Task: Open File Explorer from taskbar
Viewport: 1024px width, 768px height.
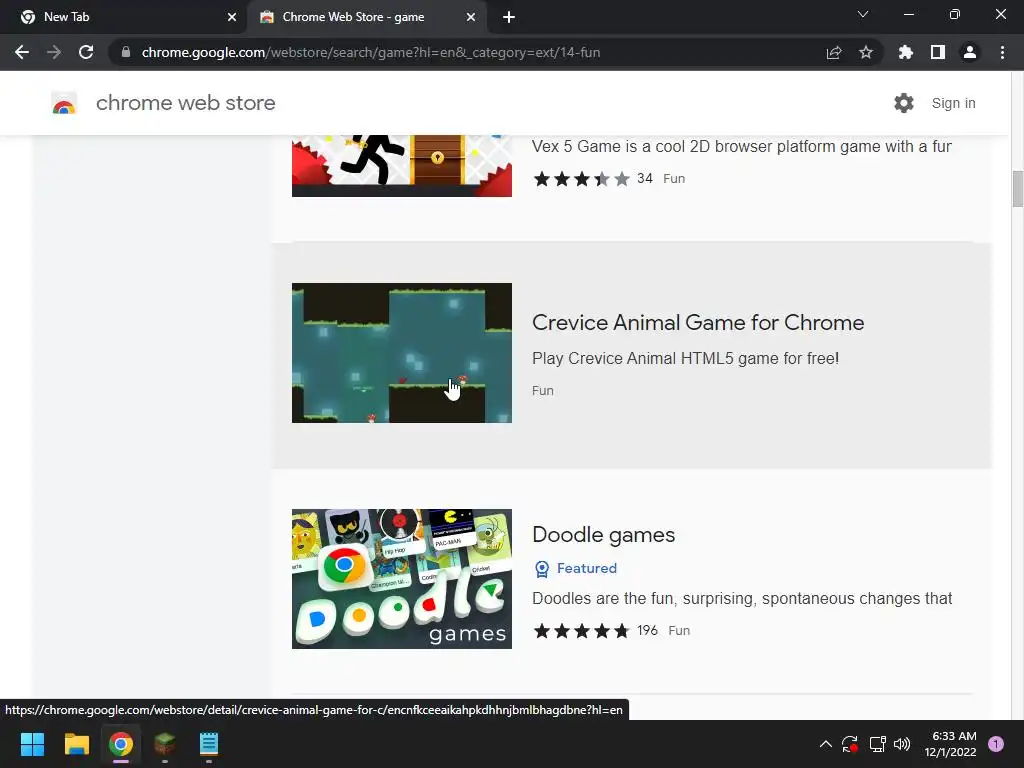Action: pos(76,744)
